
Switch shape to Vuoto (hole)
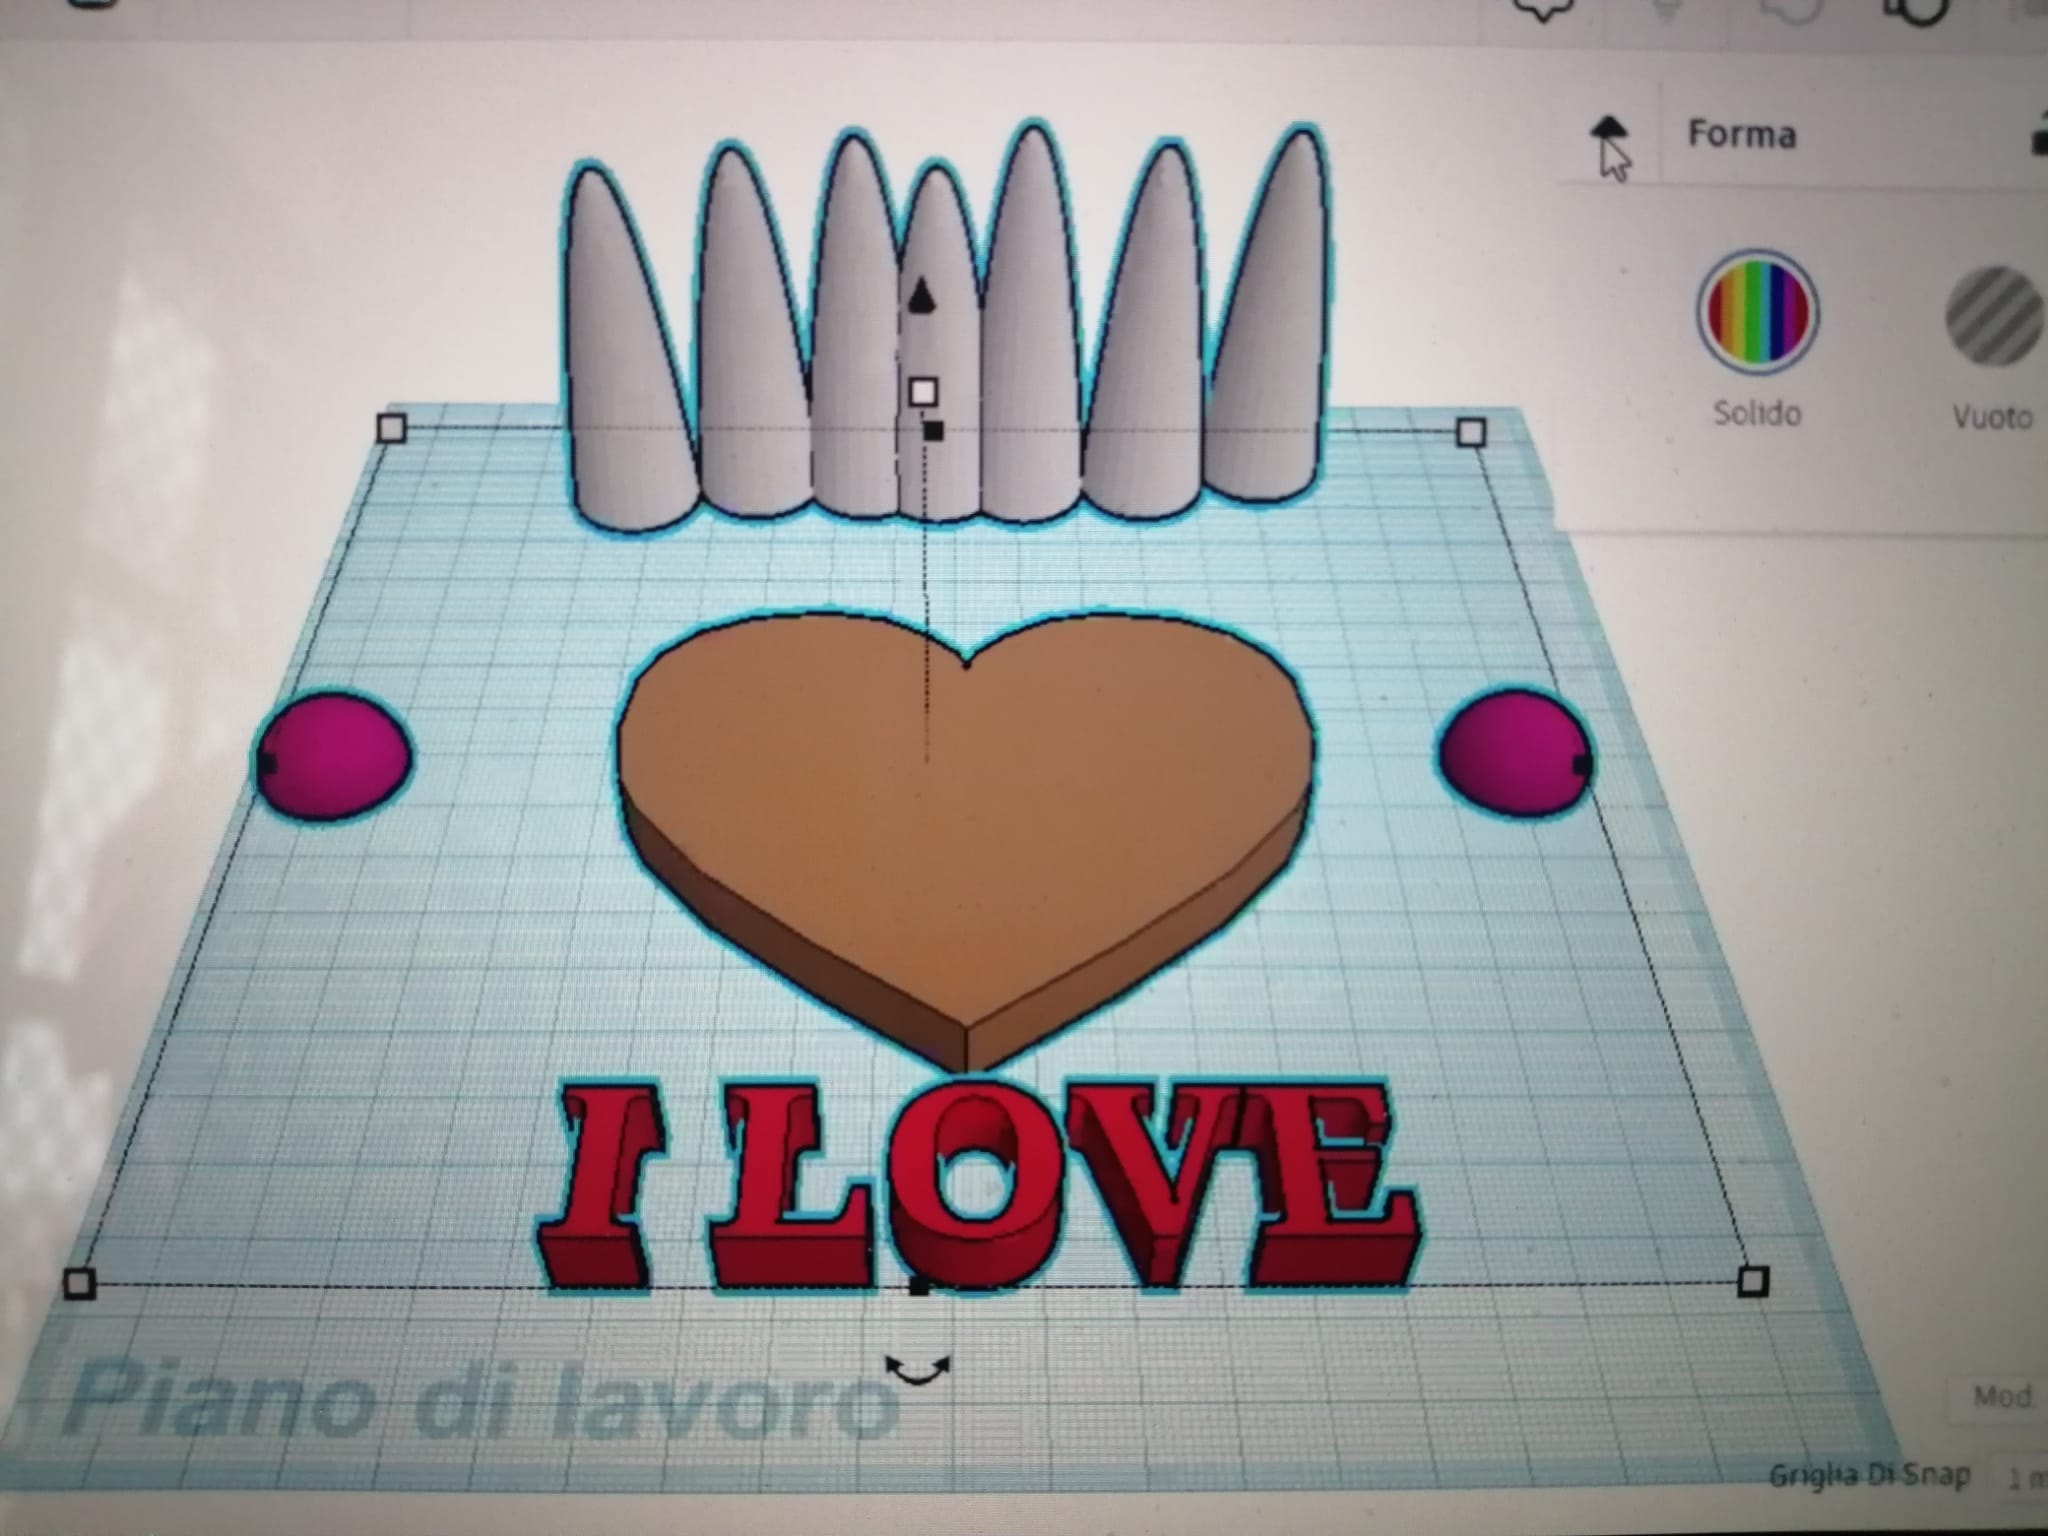1992,315
